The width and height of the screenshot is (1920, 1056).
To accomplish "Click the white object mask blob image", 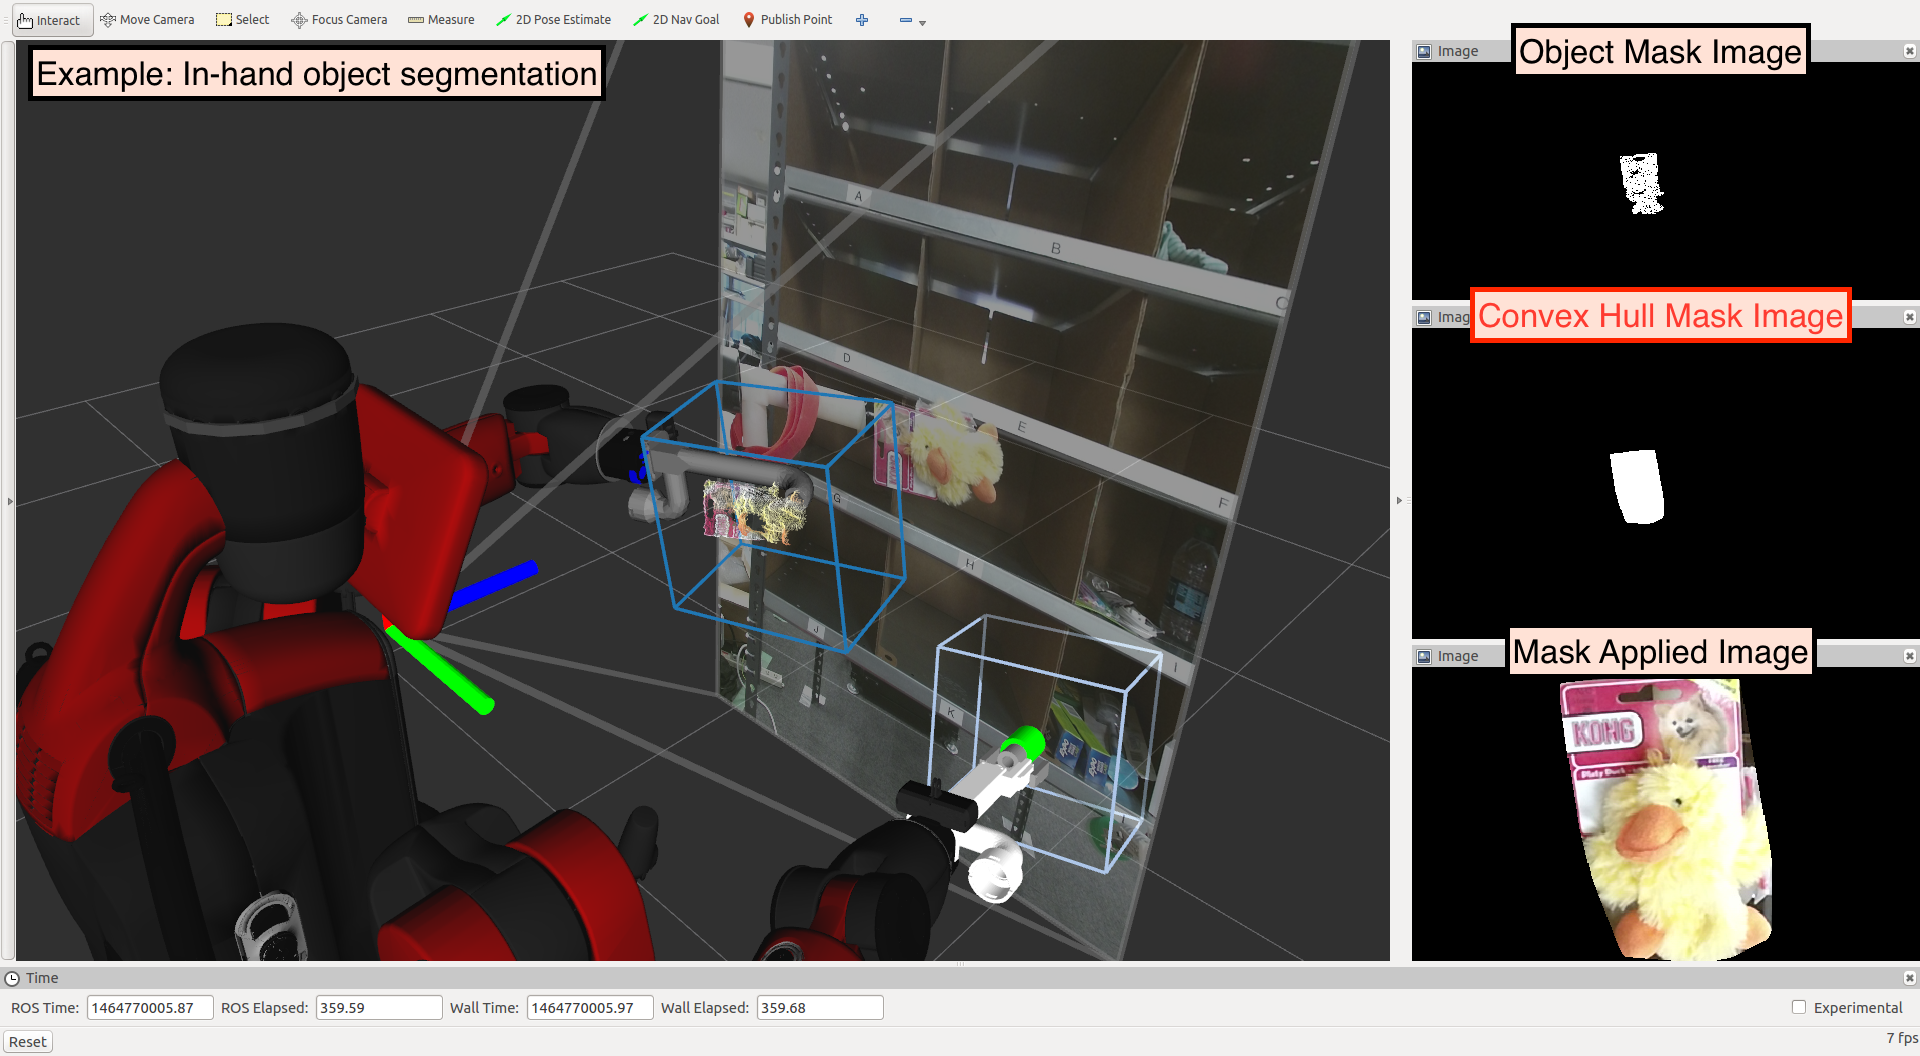I will (x=1641, y=183).
